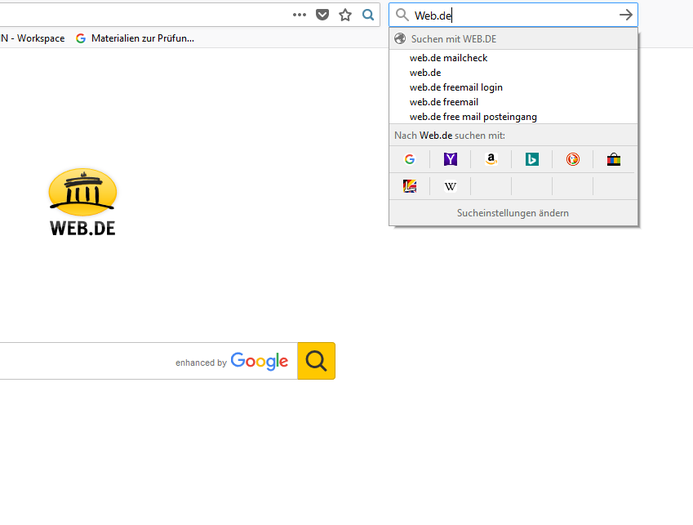Save page to Pocket icon

(x=322, y=15)
